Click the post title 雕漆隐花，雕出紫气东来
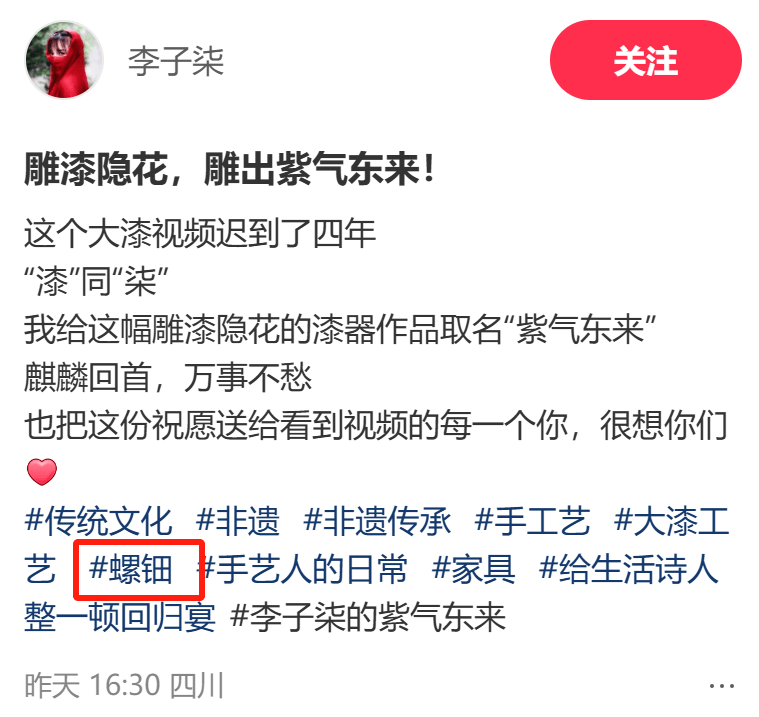 (229, 169)
